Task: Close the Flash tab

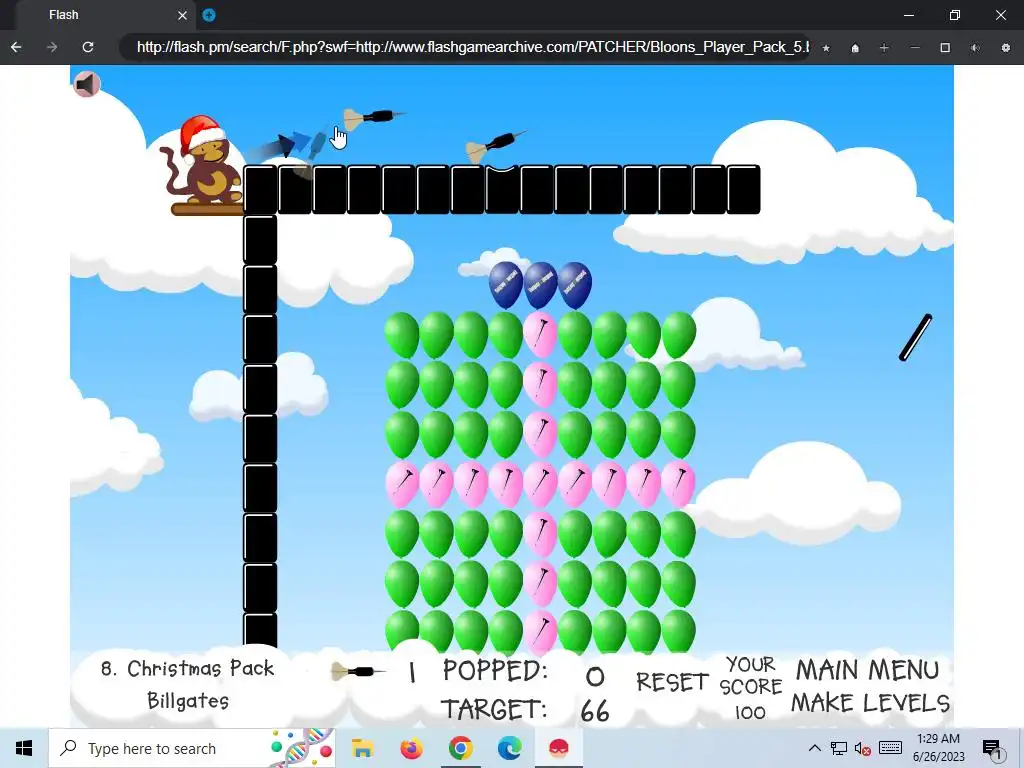Action: tap(182, 15)
